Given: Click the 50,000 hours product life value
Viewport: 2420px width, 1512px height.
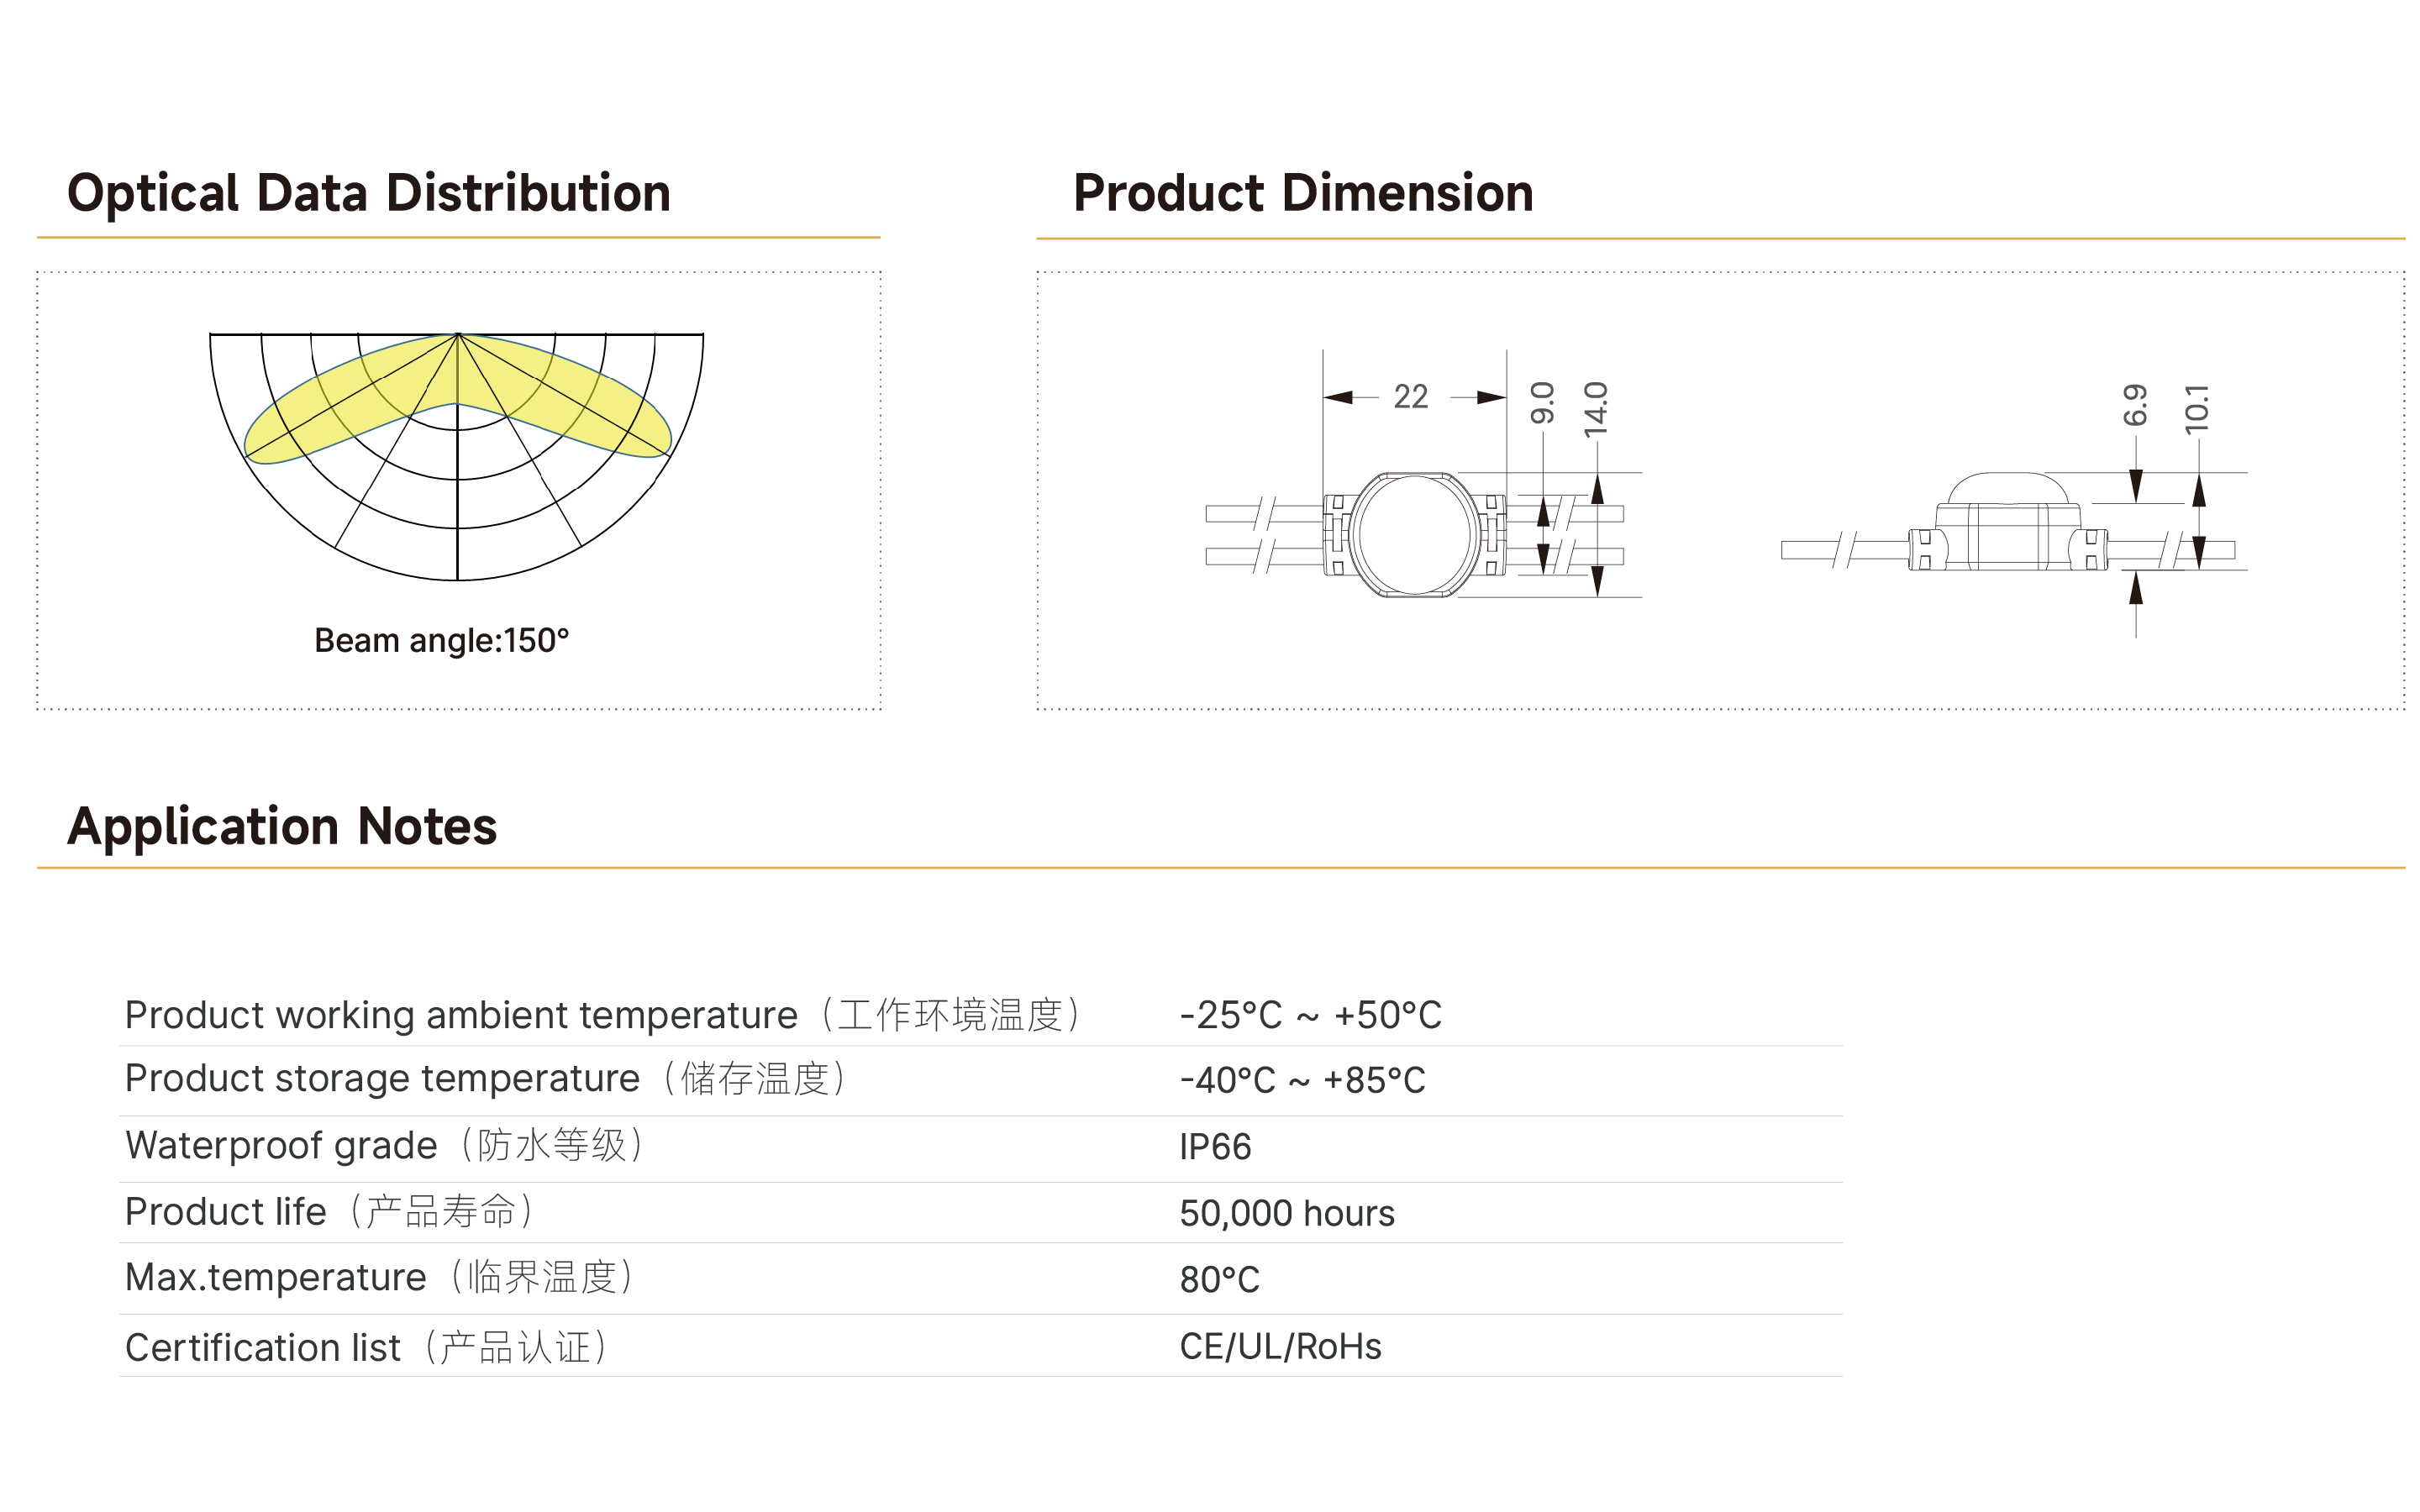Looking at the screenshot, I should (x=1287, y=1213).
